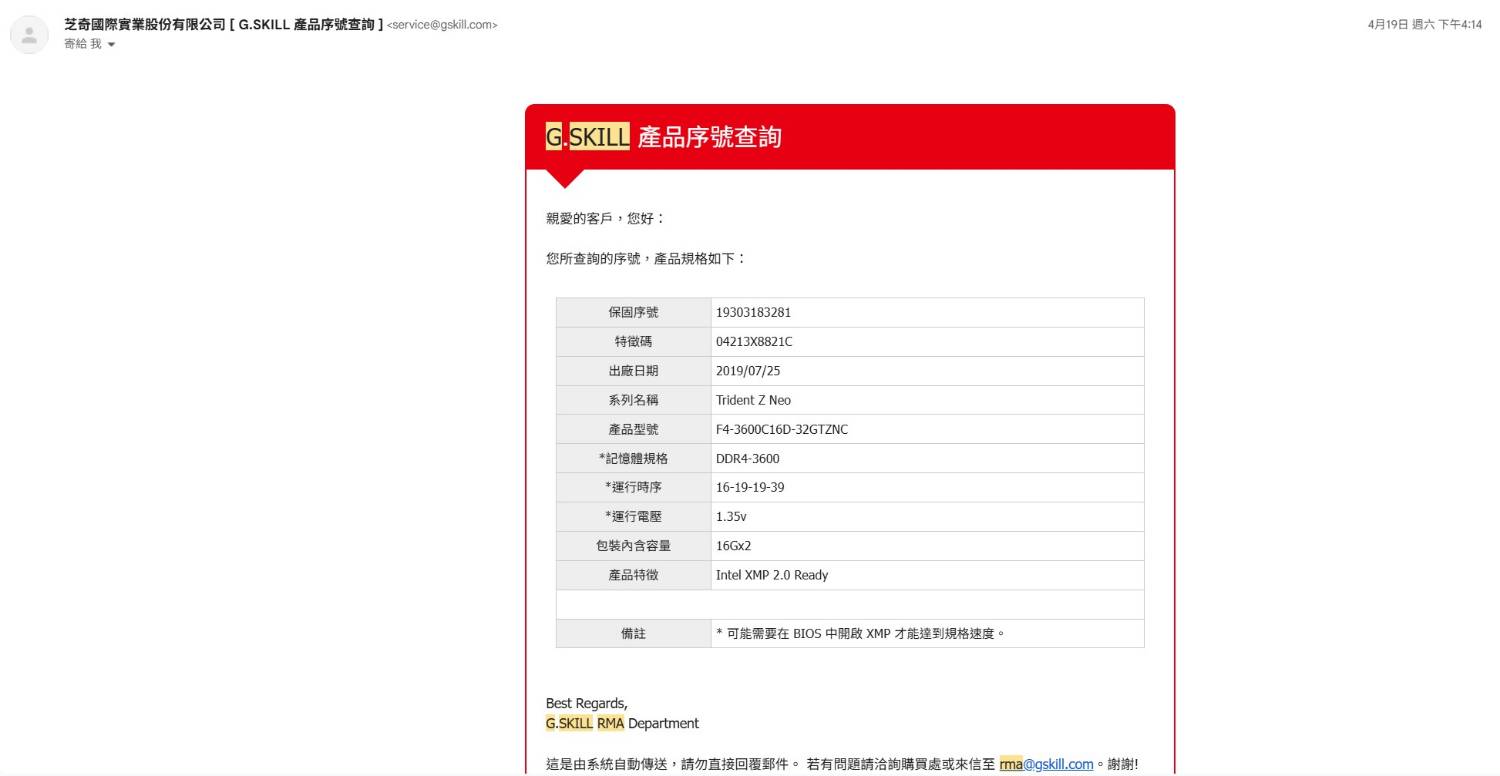Click the 保固序號 label cell
The height and width of the screenshot is (776, 1500).
(634, 312)
